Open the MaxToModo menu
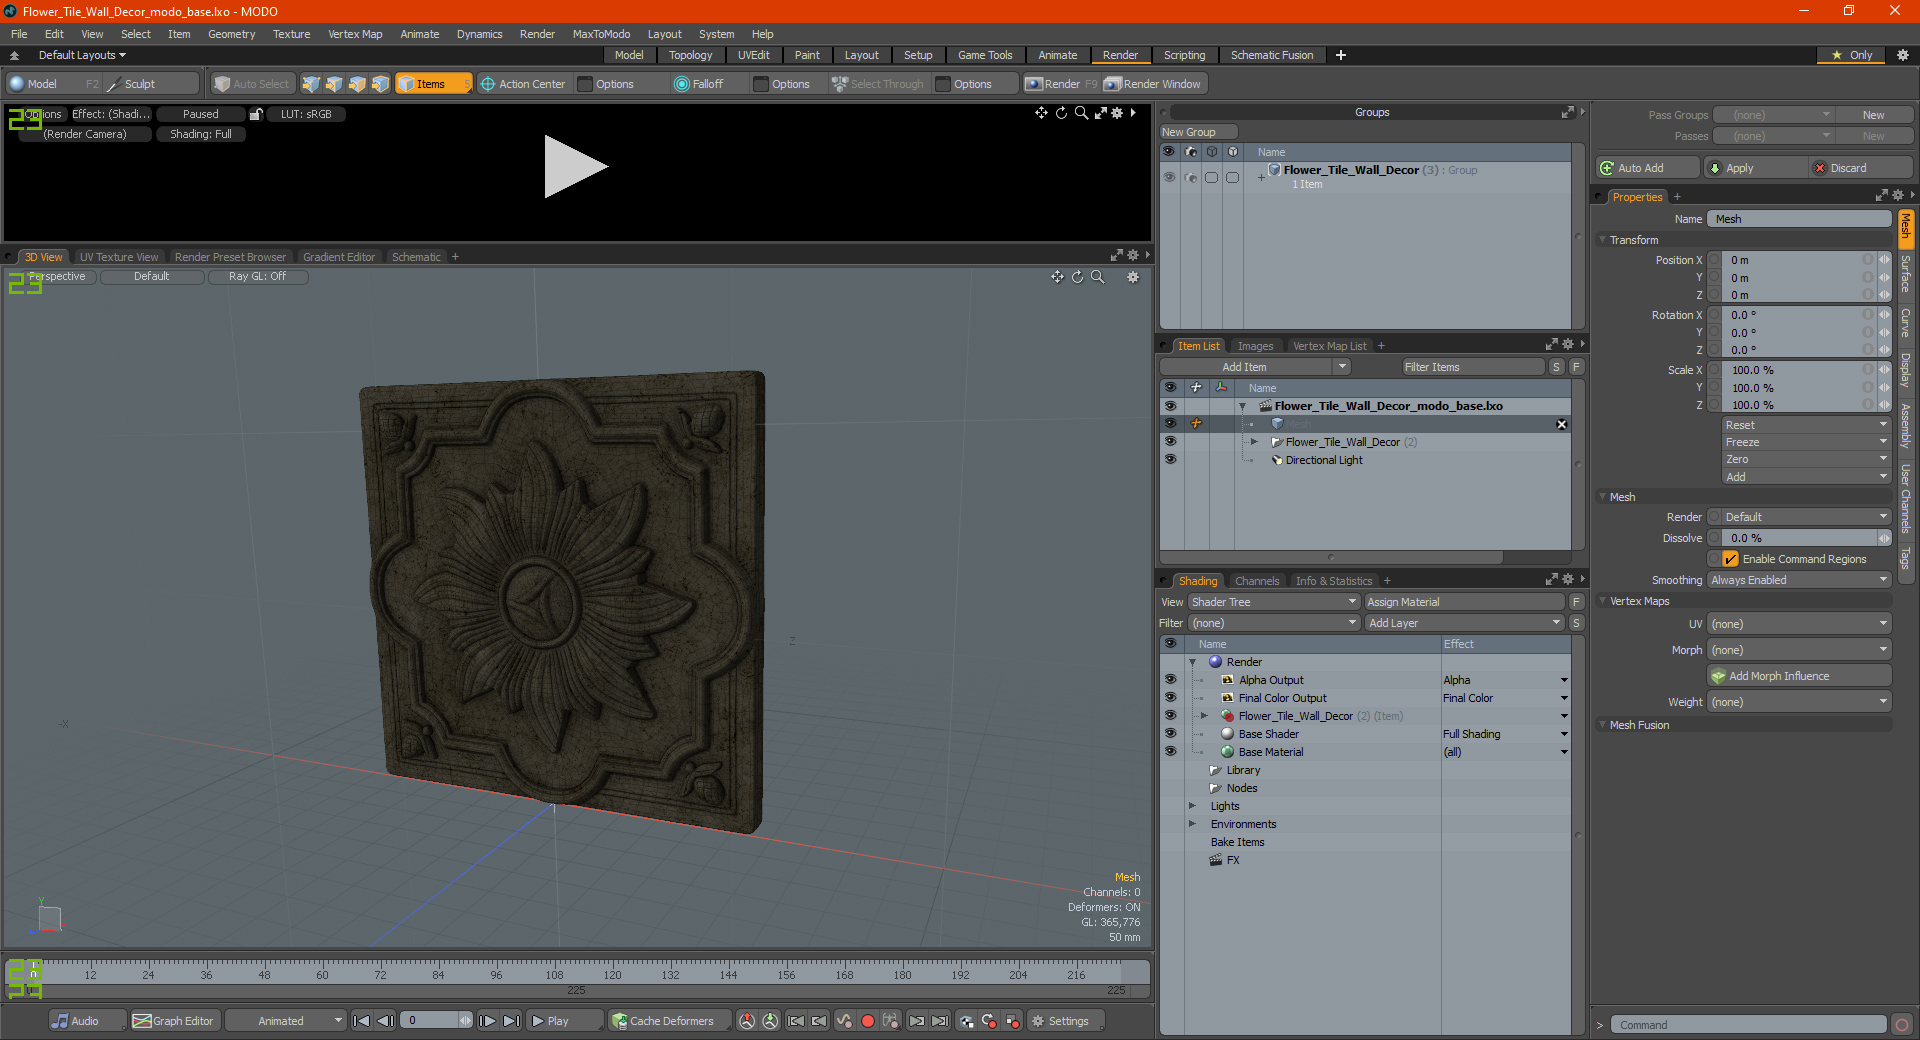The height and width of the screenshot is (1040, 1920). [601, 34]
